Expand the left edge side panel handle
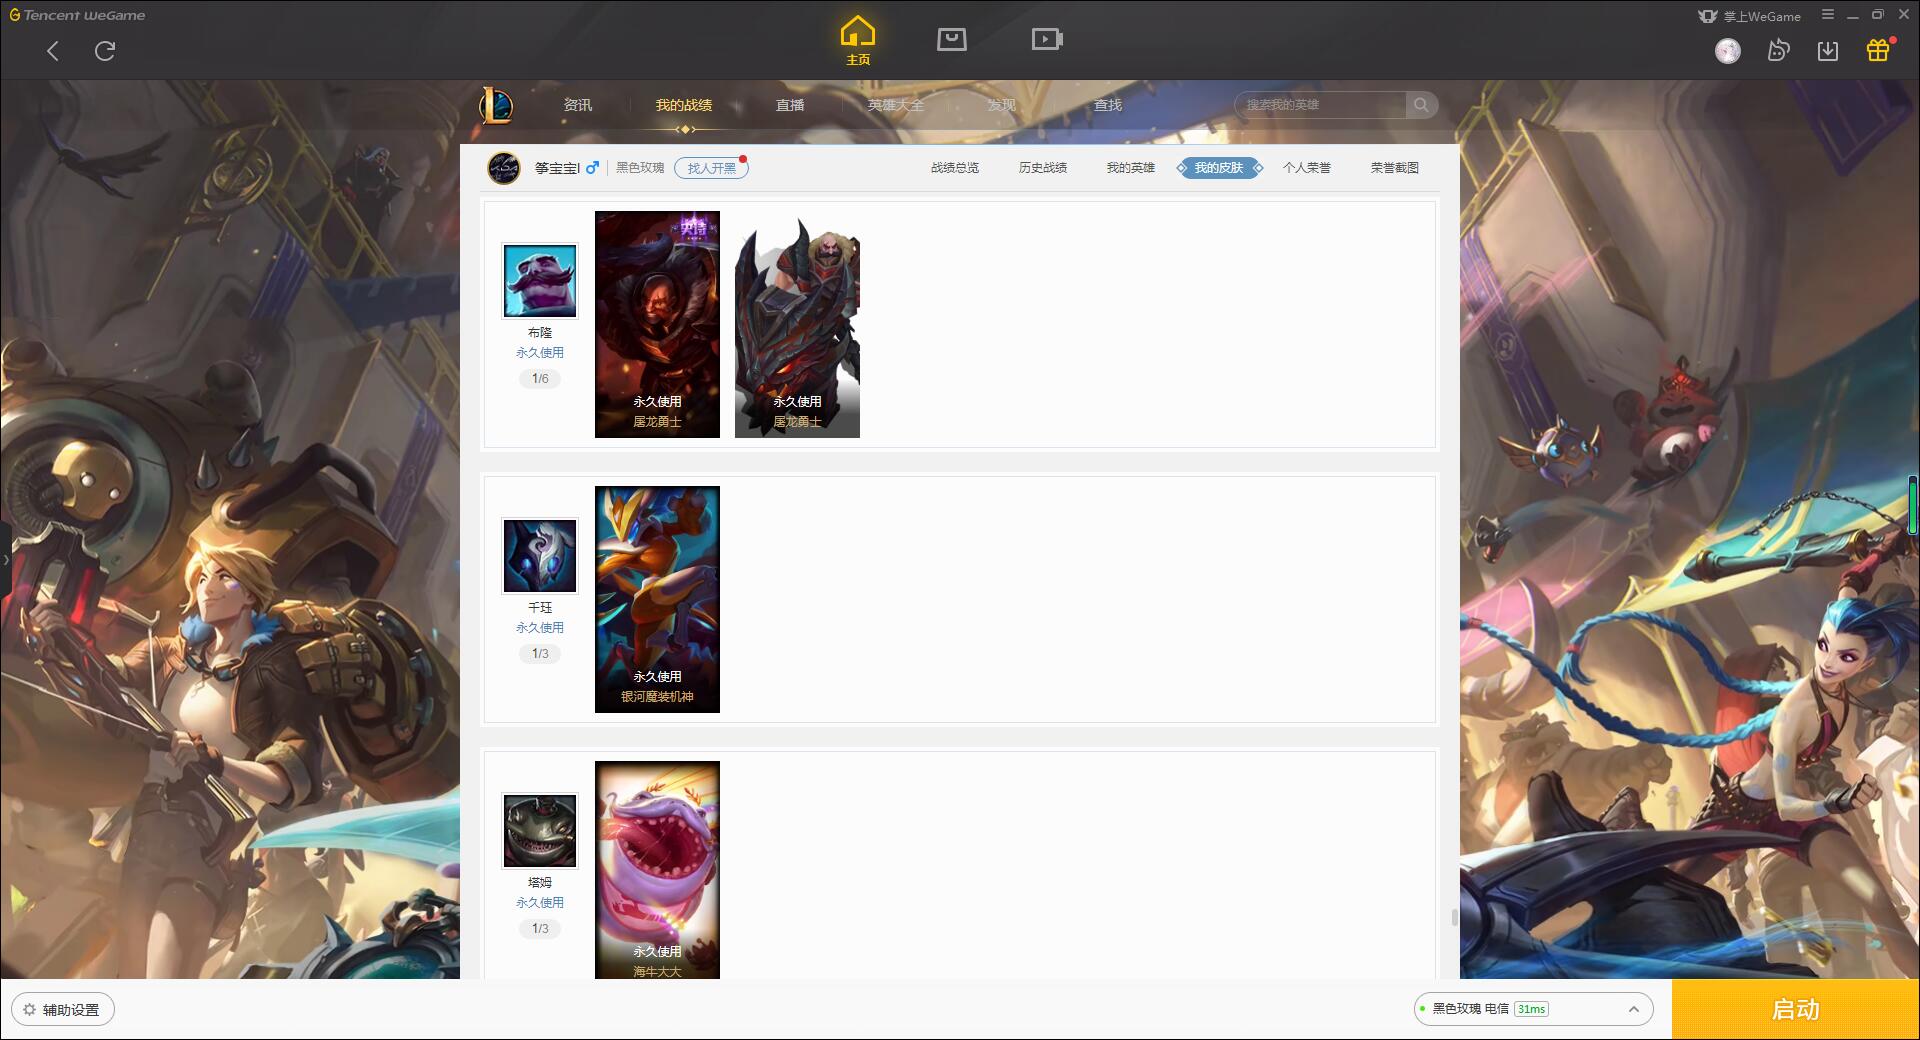The height and width of the screenshot is (1040, 1920). (x=5, y=560)
